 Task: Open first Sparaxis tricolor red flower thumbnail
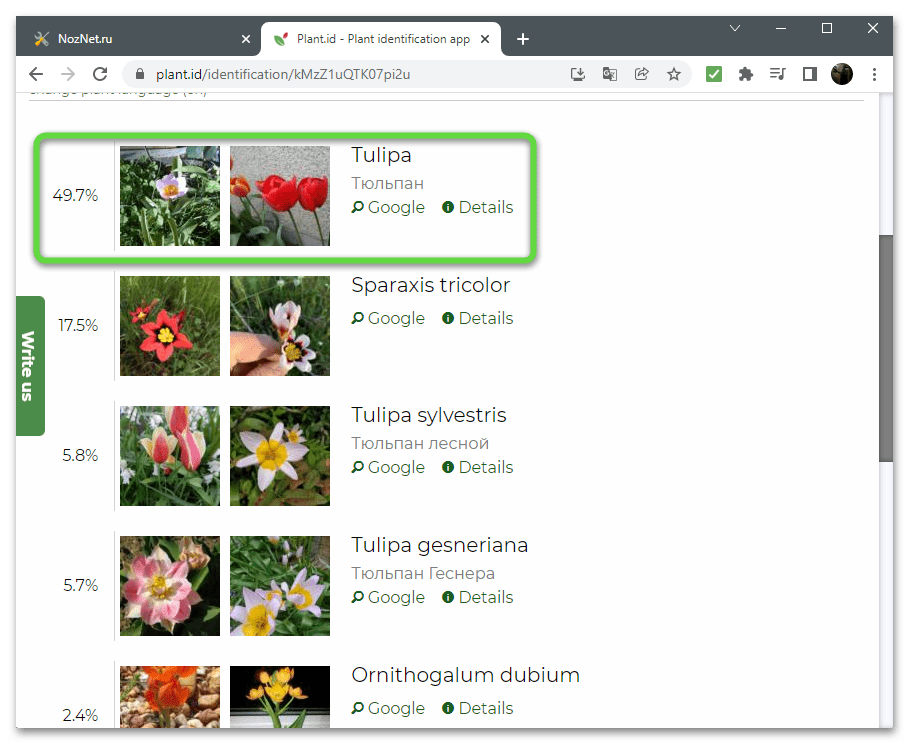point(170,326)
